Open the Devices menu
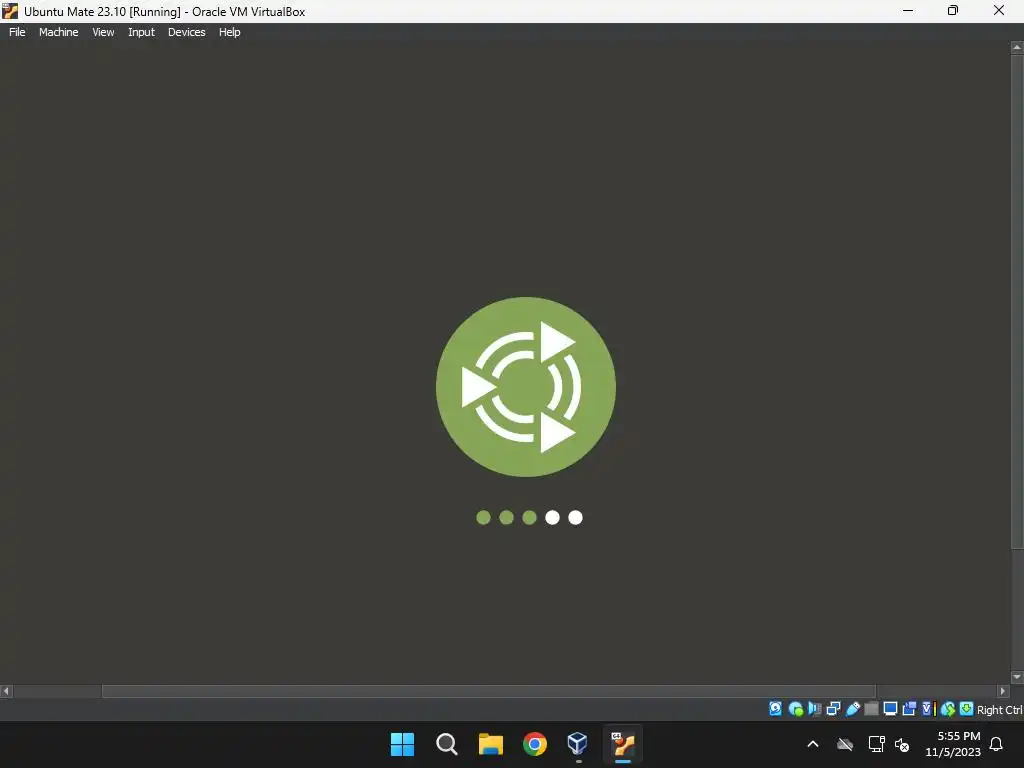1024x768 pixels. [187, 32]
